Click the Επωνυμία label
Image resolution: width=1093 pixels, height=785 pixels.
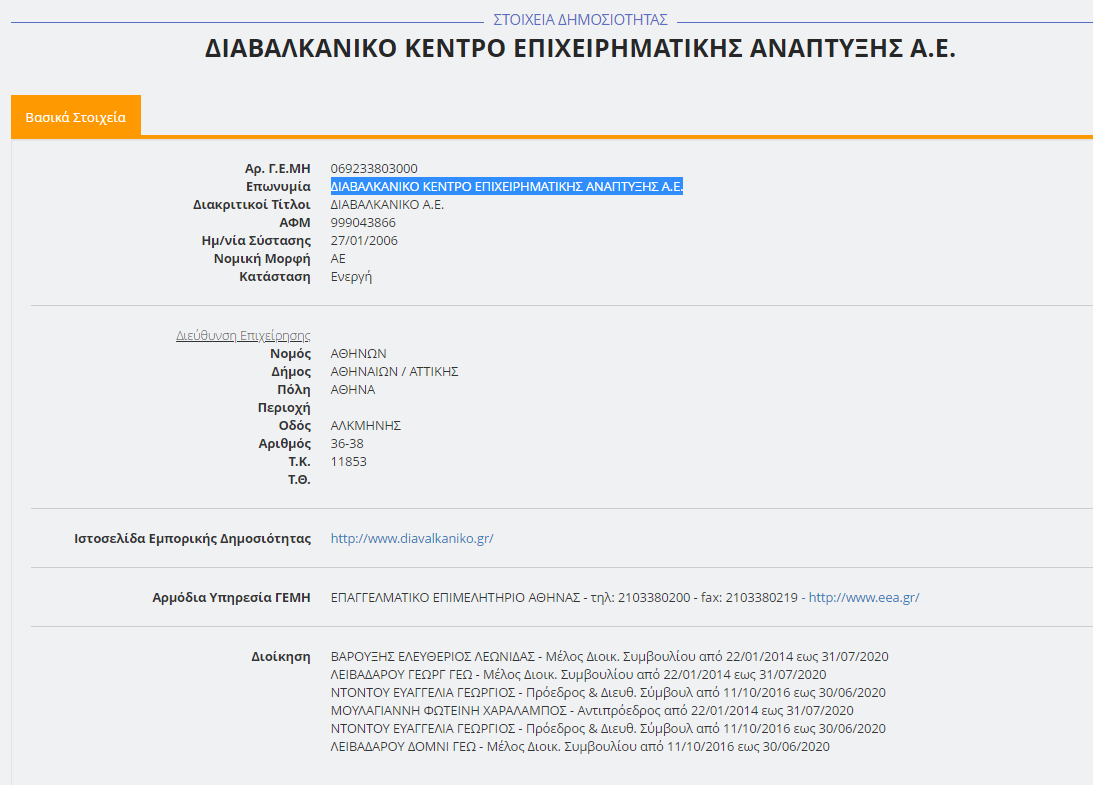(278, 187)
